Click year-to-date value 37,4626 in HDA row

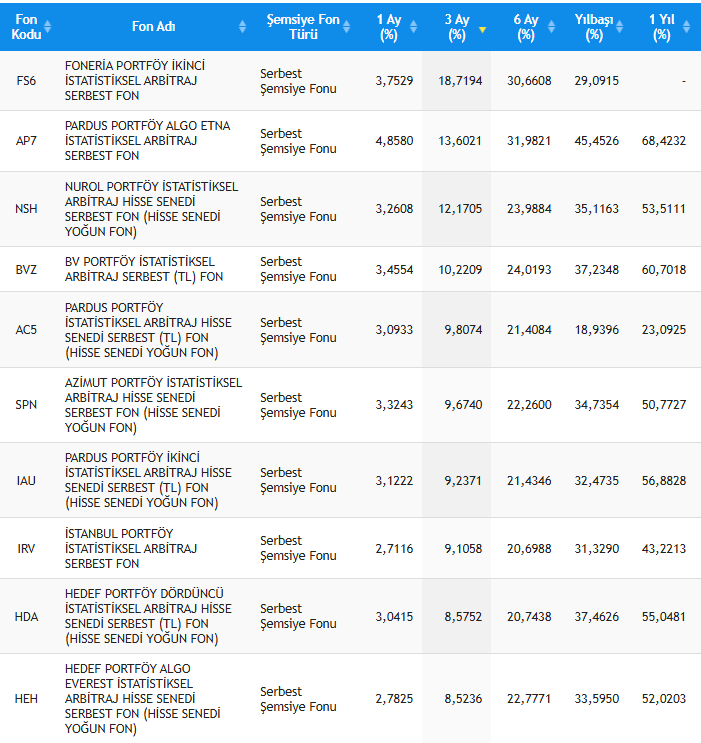tap(597, 617)
